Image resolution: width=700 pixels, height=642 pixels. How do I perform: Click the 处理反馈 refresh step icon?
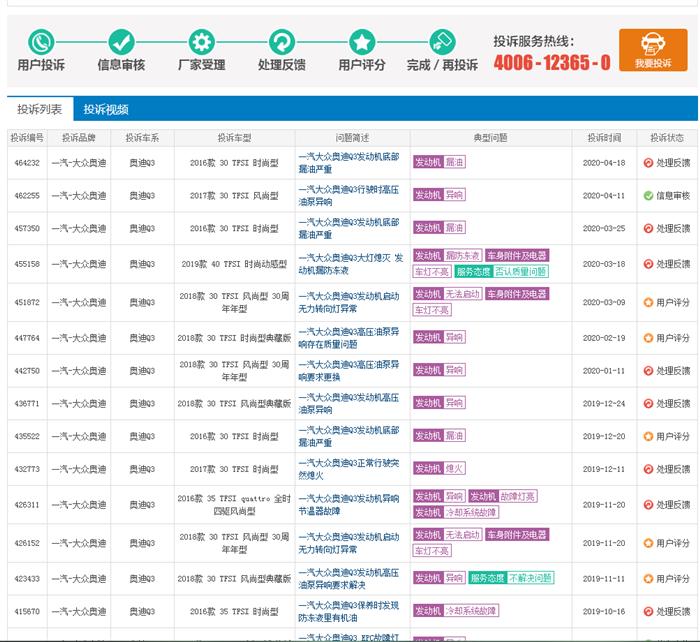[x=282, y=42]
